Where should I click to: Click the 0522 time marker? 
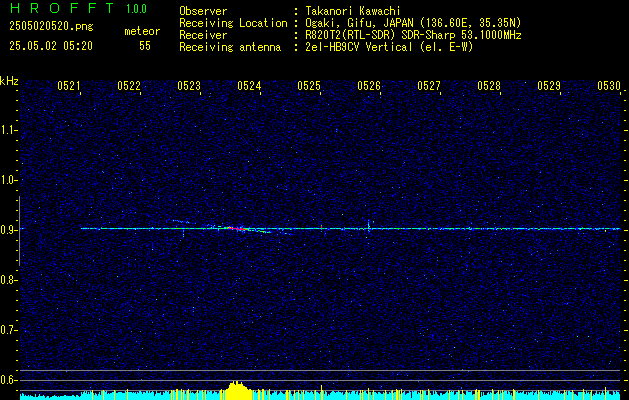[129, 86]
